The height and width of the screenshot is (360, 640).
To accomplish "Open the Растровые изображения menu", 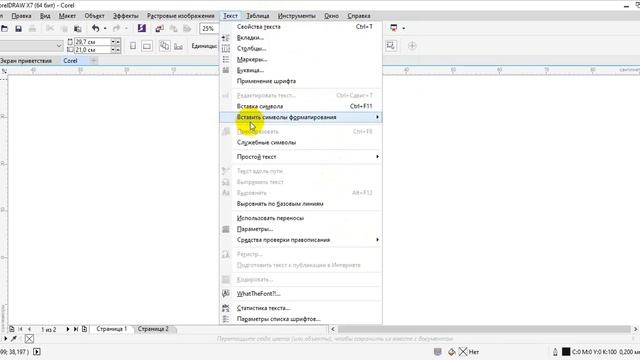I will (181, 16).
